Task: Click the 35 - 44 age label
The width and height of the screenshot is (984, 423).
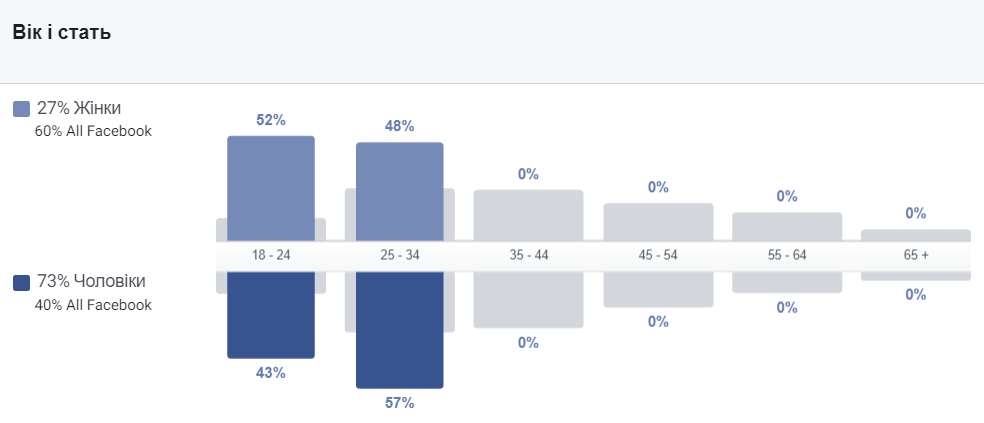Action: tap(529, 256)
